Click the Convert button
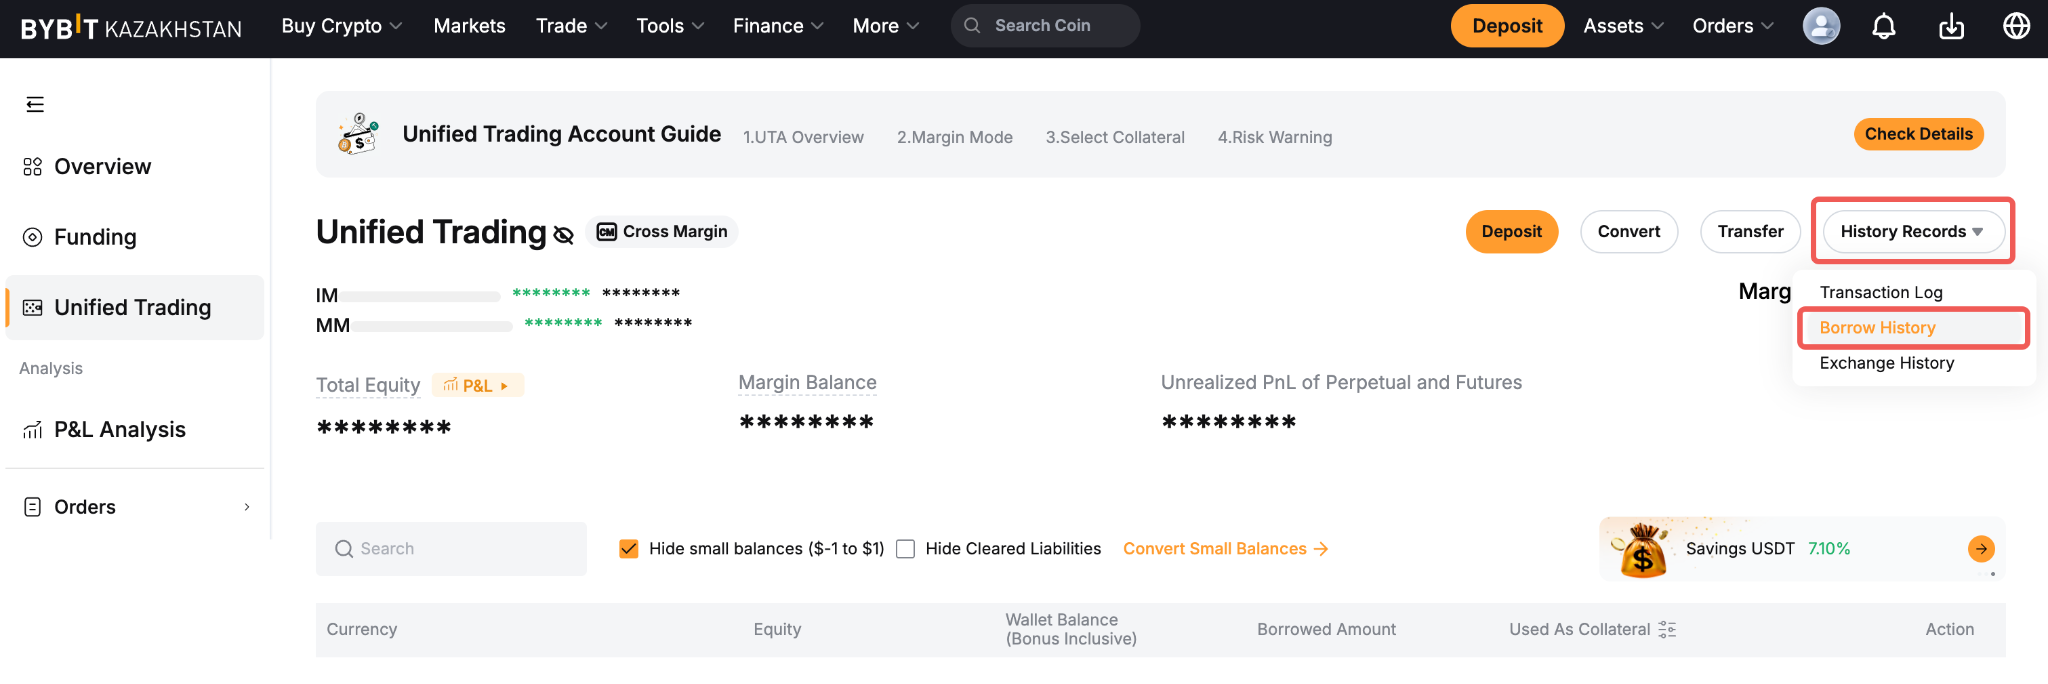The width and height of the screenshot is (2048, 684). click(x=1629, y=231)
